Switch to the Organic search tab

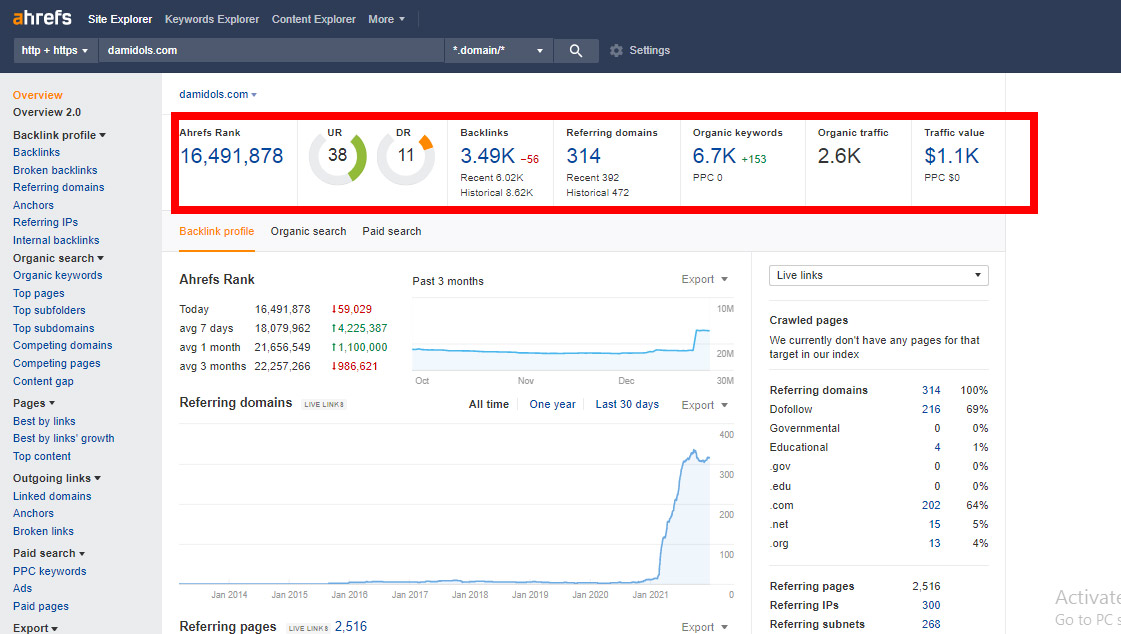[x=308, y=232]
